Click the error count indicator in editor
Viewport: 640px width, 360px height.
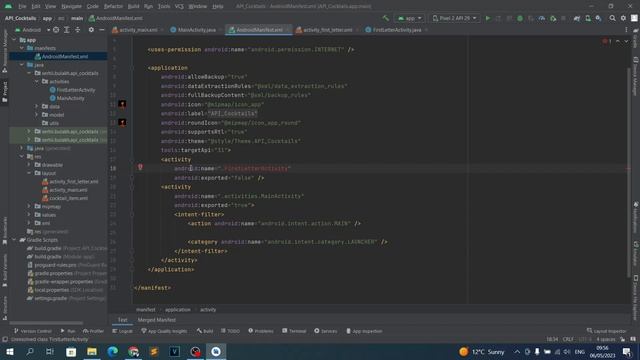(x=607, y=41)
